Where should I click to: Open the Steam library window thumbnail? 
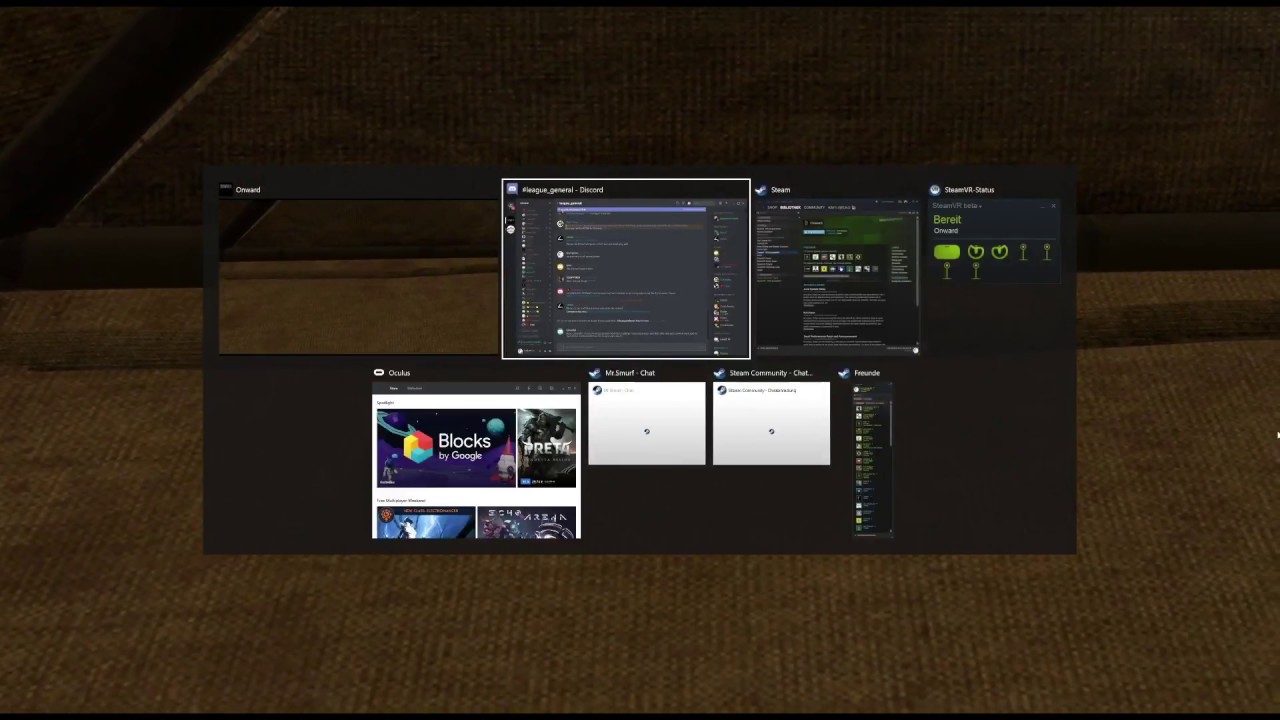(x=837, y=277)
